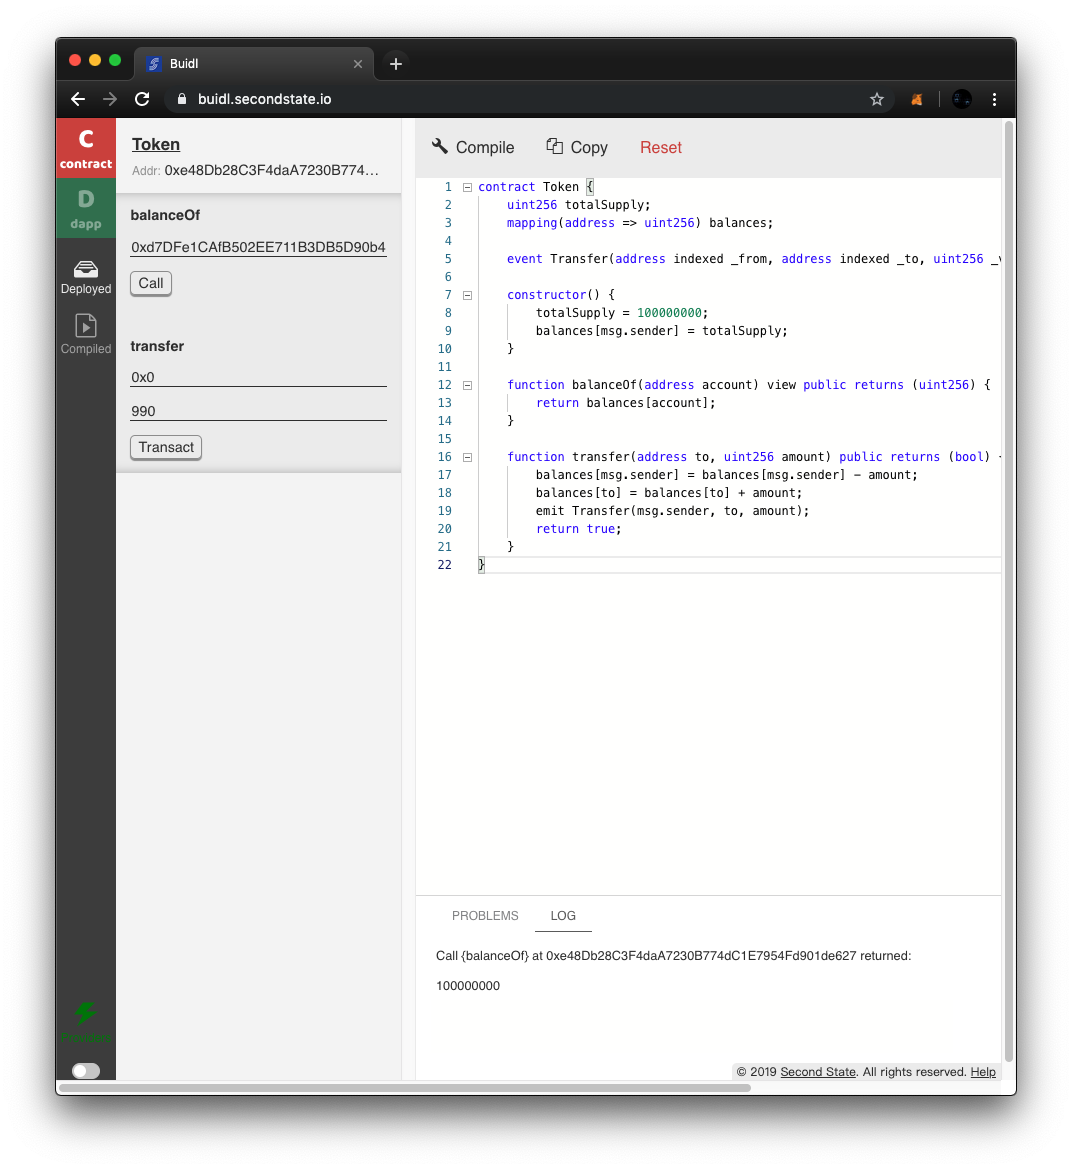This screenshot has width=1072, height=1169.
Task: Open the contract panel in sidebar
Action: [x=86, y=148]
